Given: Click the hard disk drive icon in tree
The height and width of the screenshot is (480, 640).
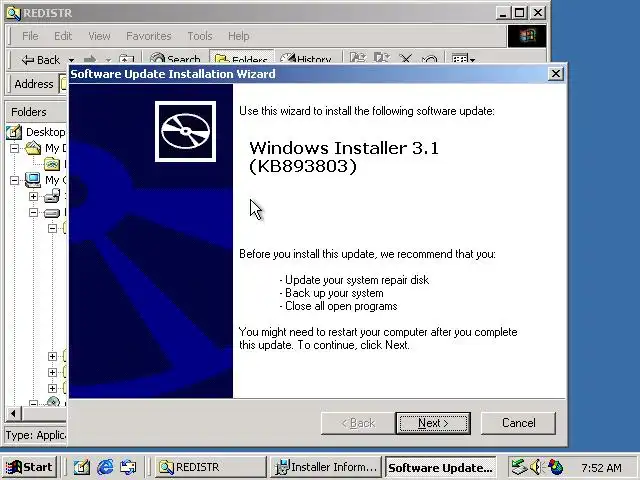Looking at the screenshot, I should point(52,213).
